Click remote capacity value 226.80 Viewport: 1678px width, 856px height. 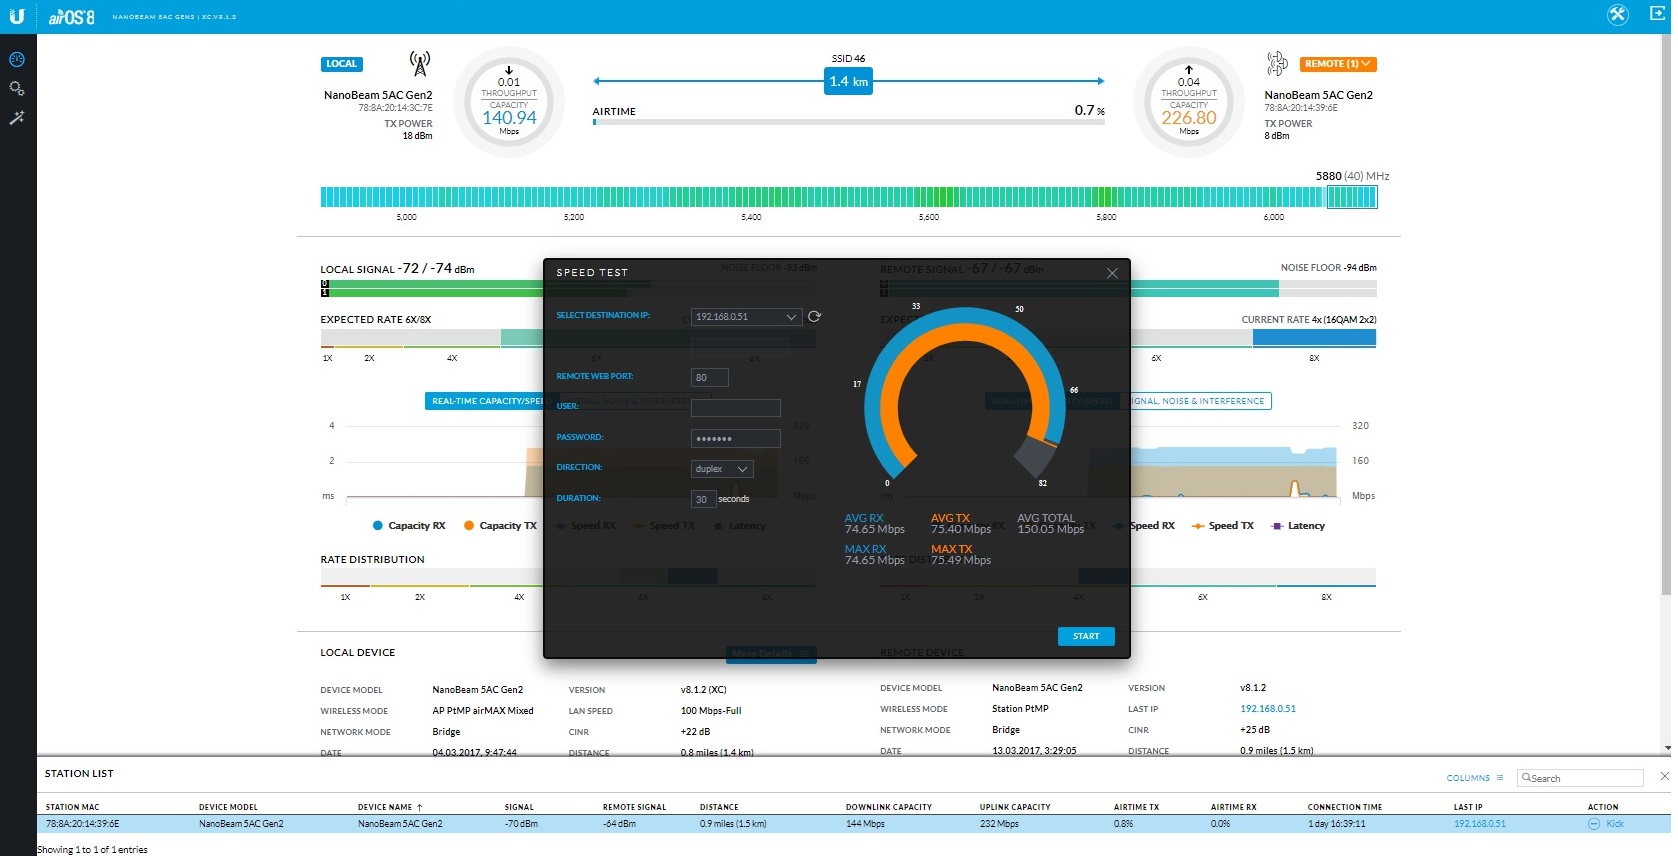(x=1189, y=118)
